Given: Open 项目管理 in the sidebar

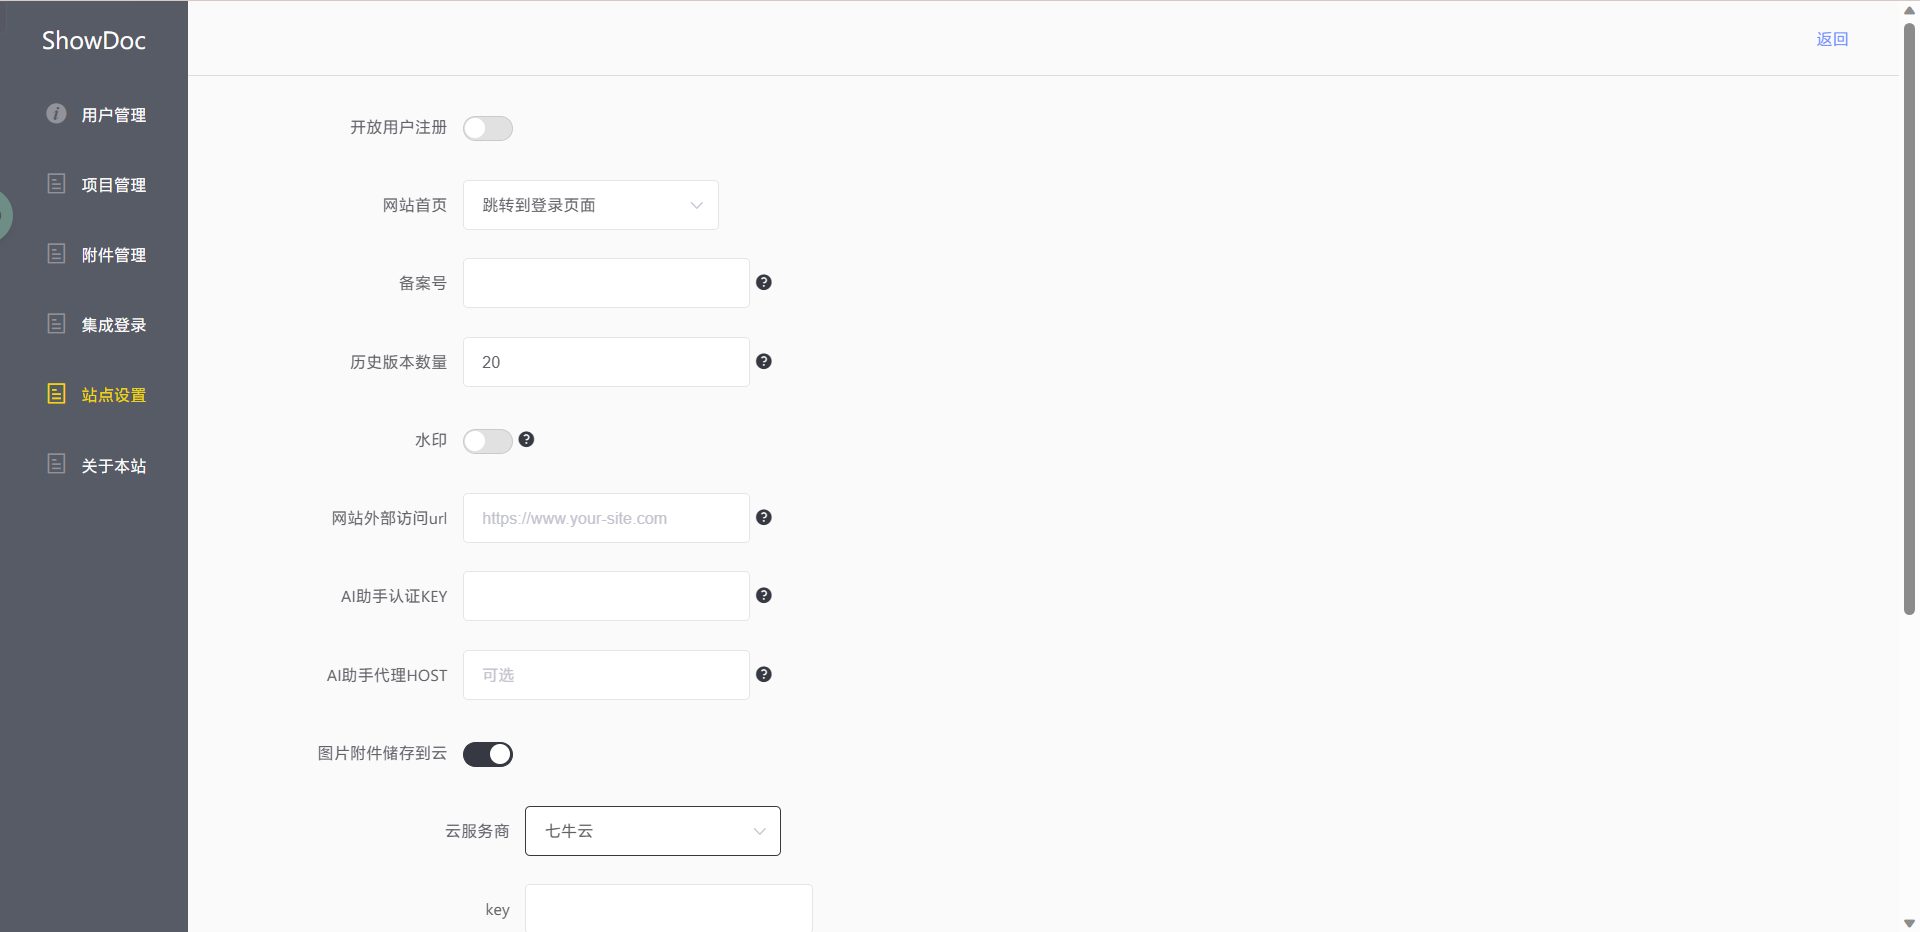Looking at the screenshot, I should click(113, 185).
